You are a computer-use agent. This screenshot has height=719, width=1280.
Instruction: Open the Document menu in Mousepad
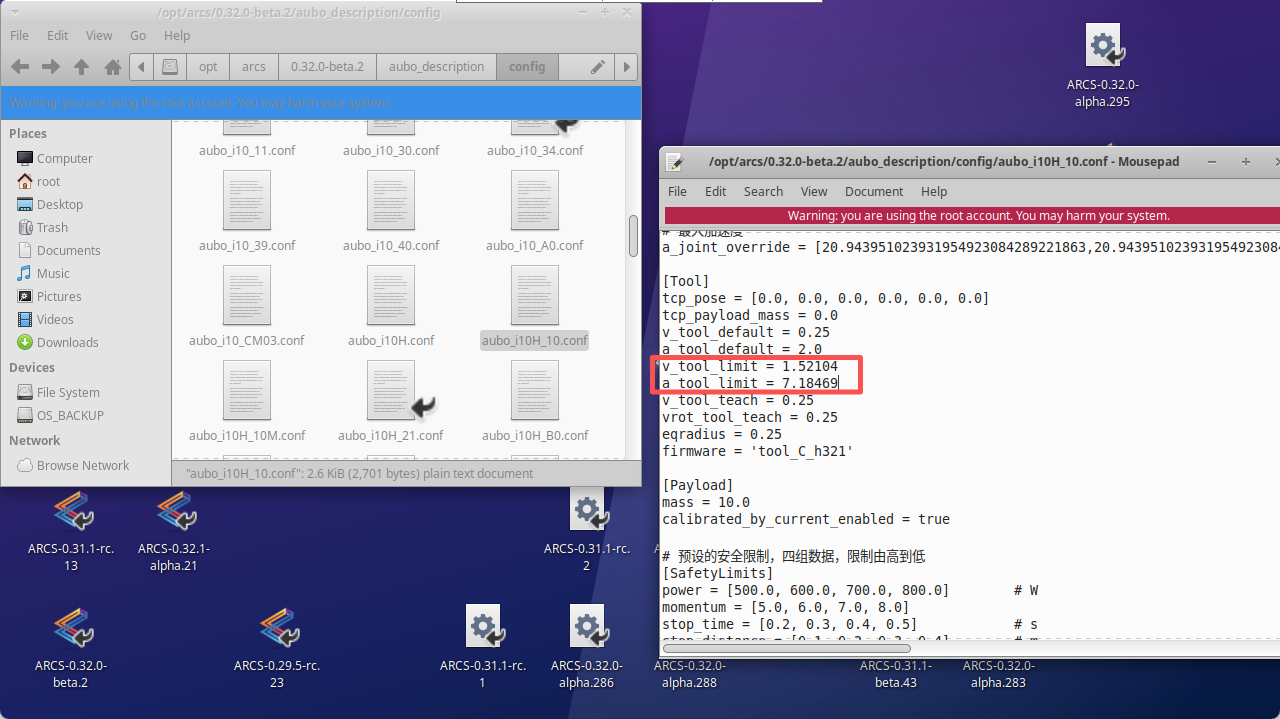(x=873, y=191)
